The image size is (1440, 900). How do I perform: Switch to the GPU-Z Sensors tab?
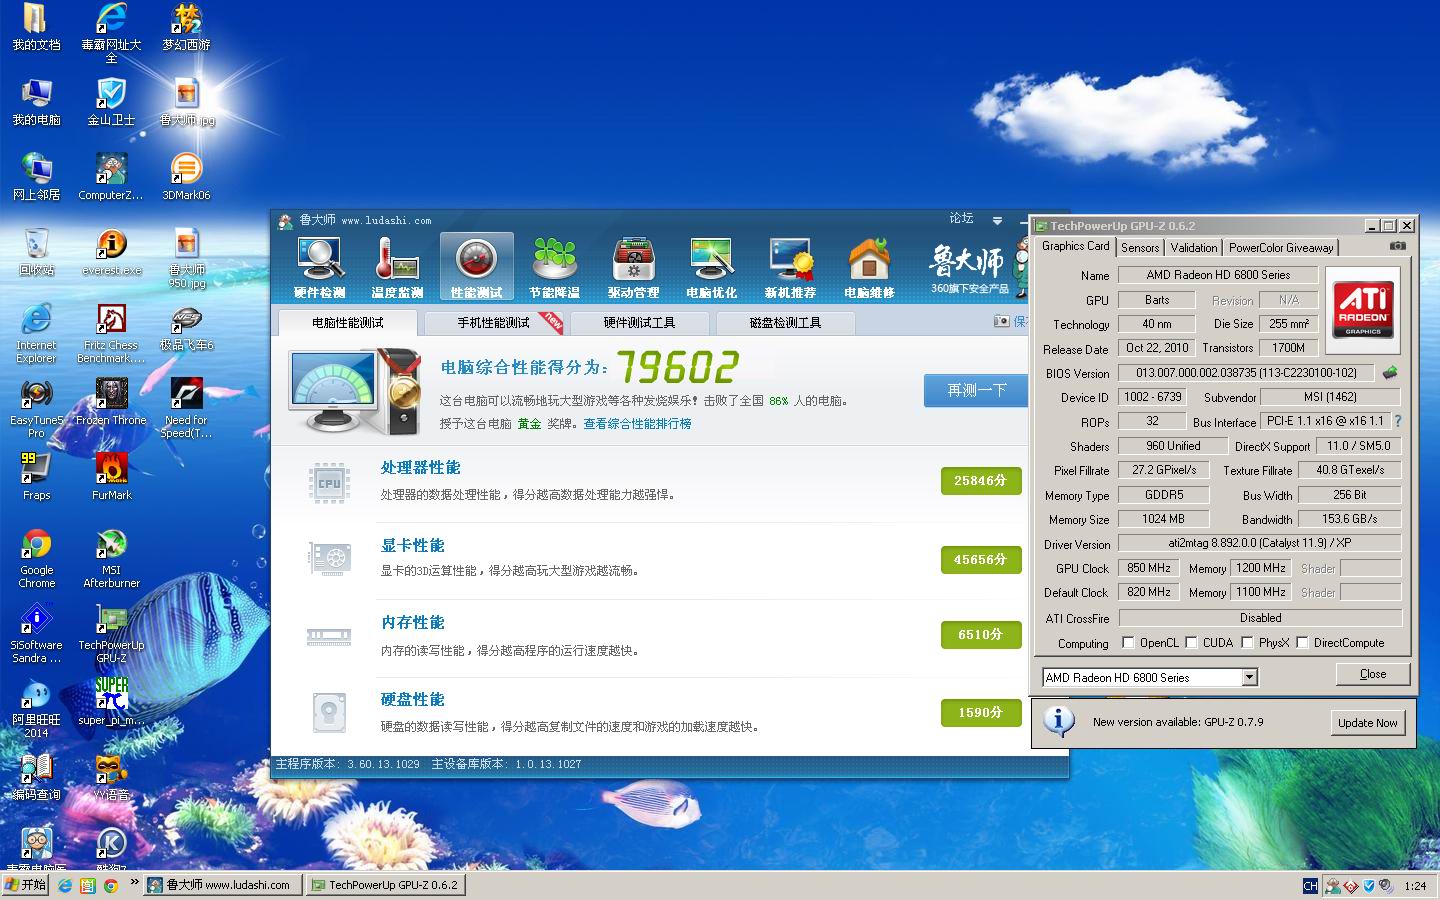1140,248
